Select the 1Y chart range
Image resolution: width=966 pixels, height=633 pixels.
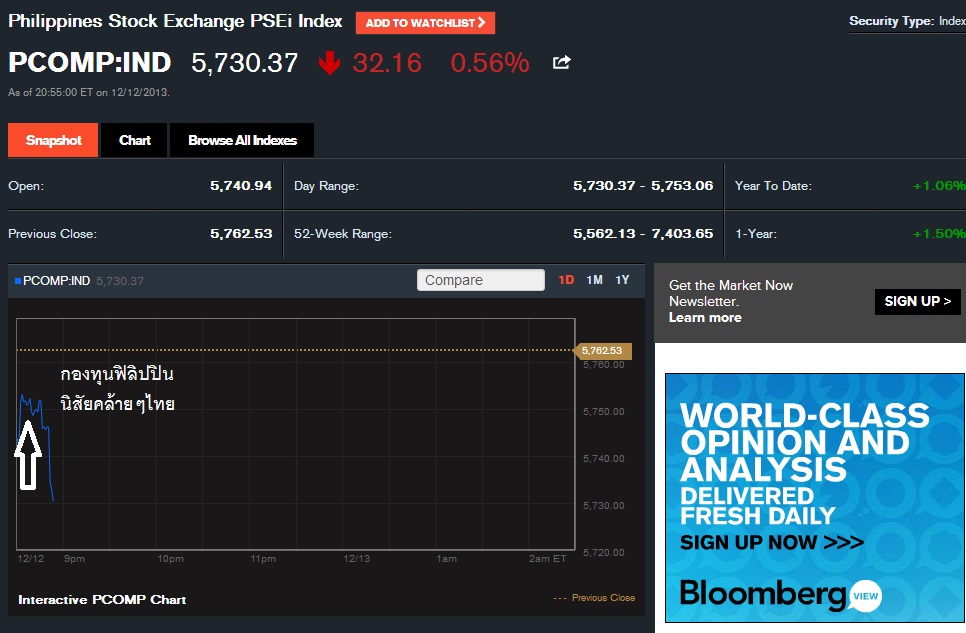[x=622, y=280]
